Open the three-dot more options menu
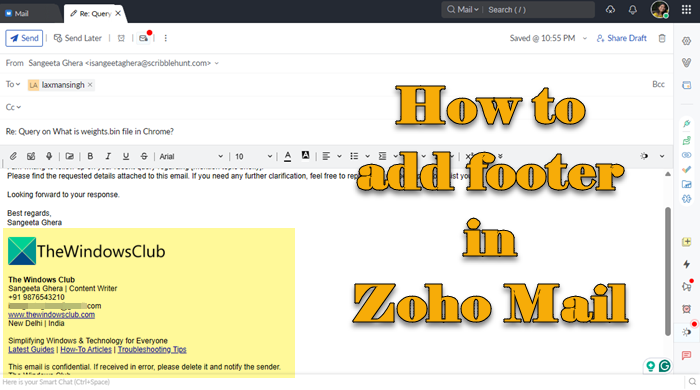This screenshot has height=390, width=700. tap(166, 38)
